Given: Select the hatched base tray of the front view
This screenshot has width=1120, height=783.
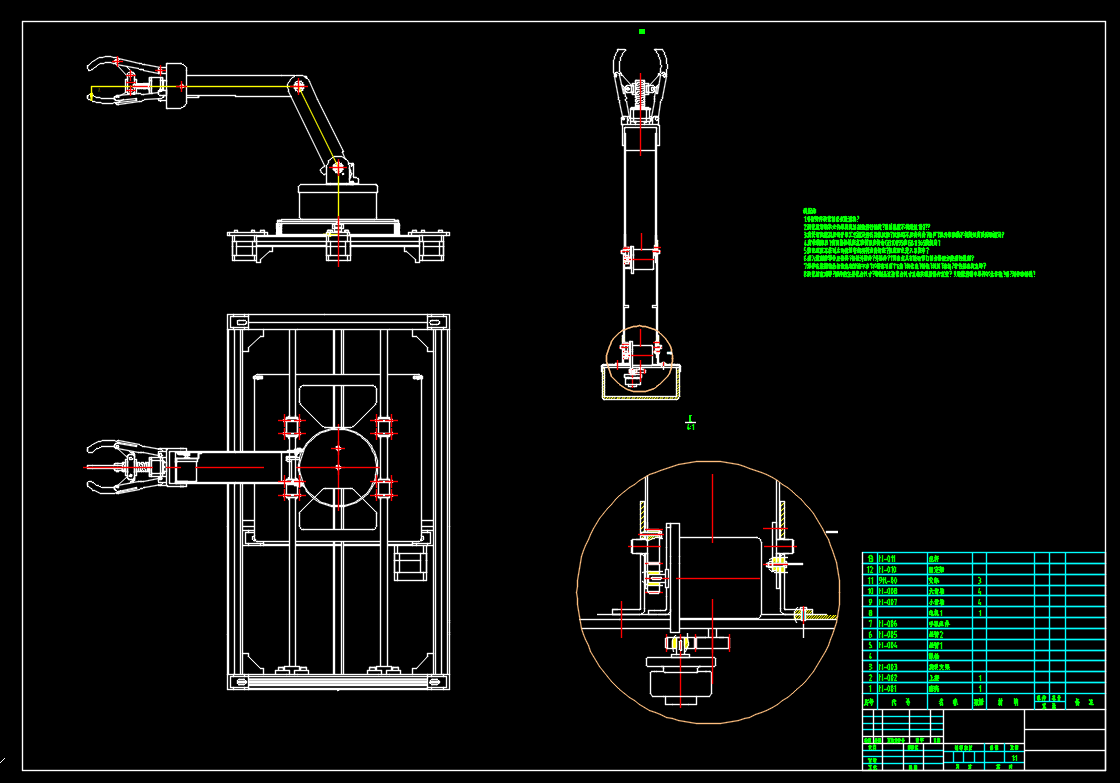Looking at the screenshot, I should (641, 382).
